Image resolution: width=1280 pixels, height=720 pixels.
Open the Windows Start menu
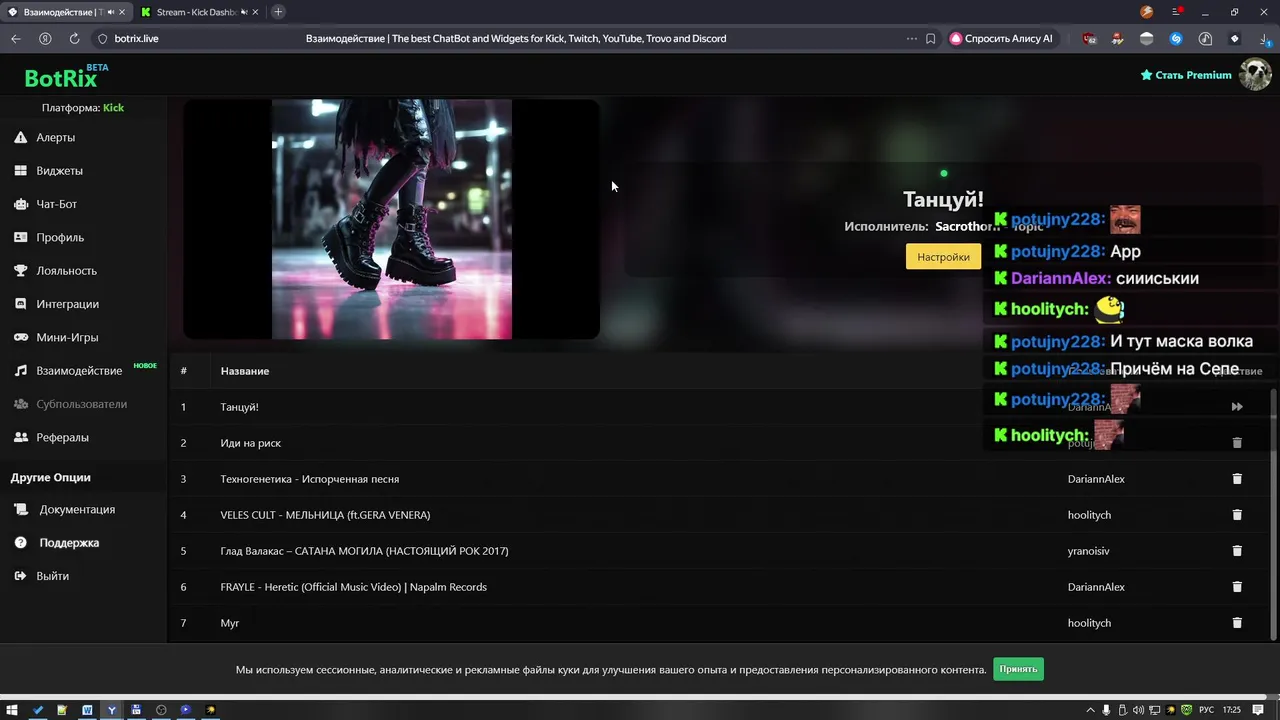(12, 710)
